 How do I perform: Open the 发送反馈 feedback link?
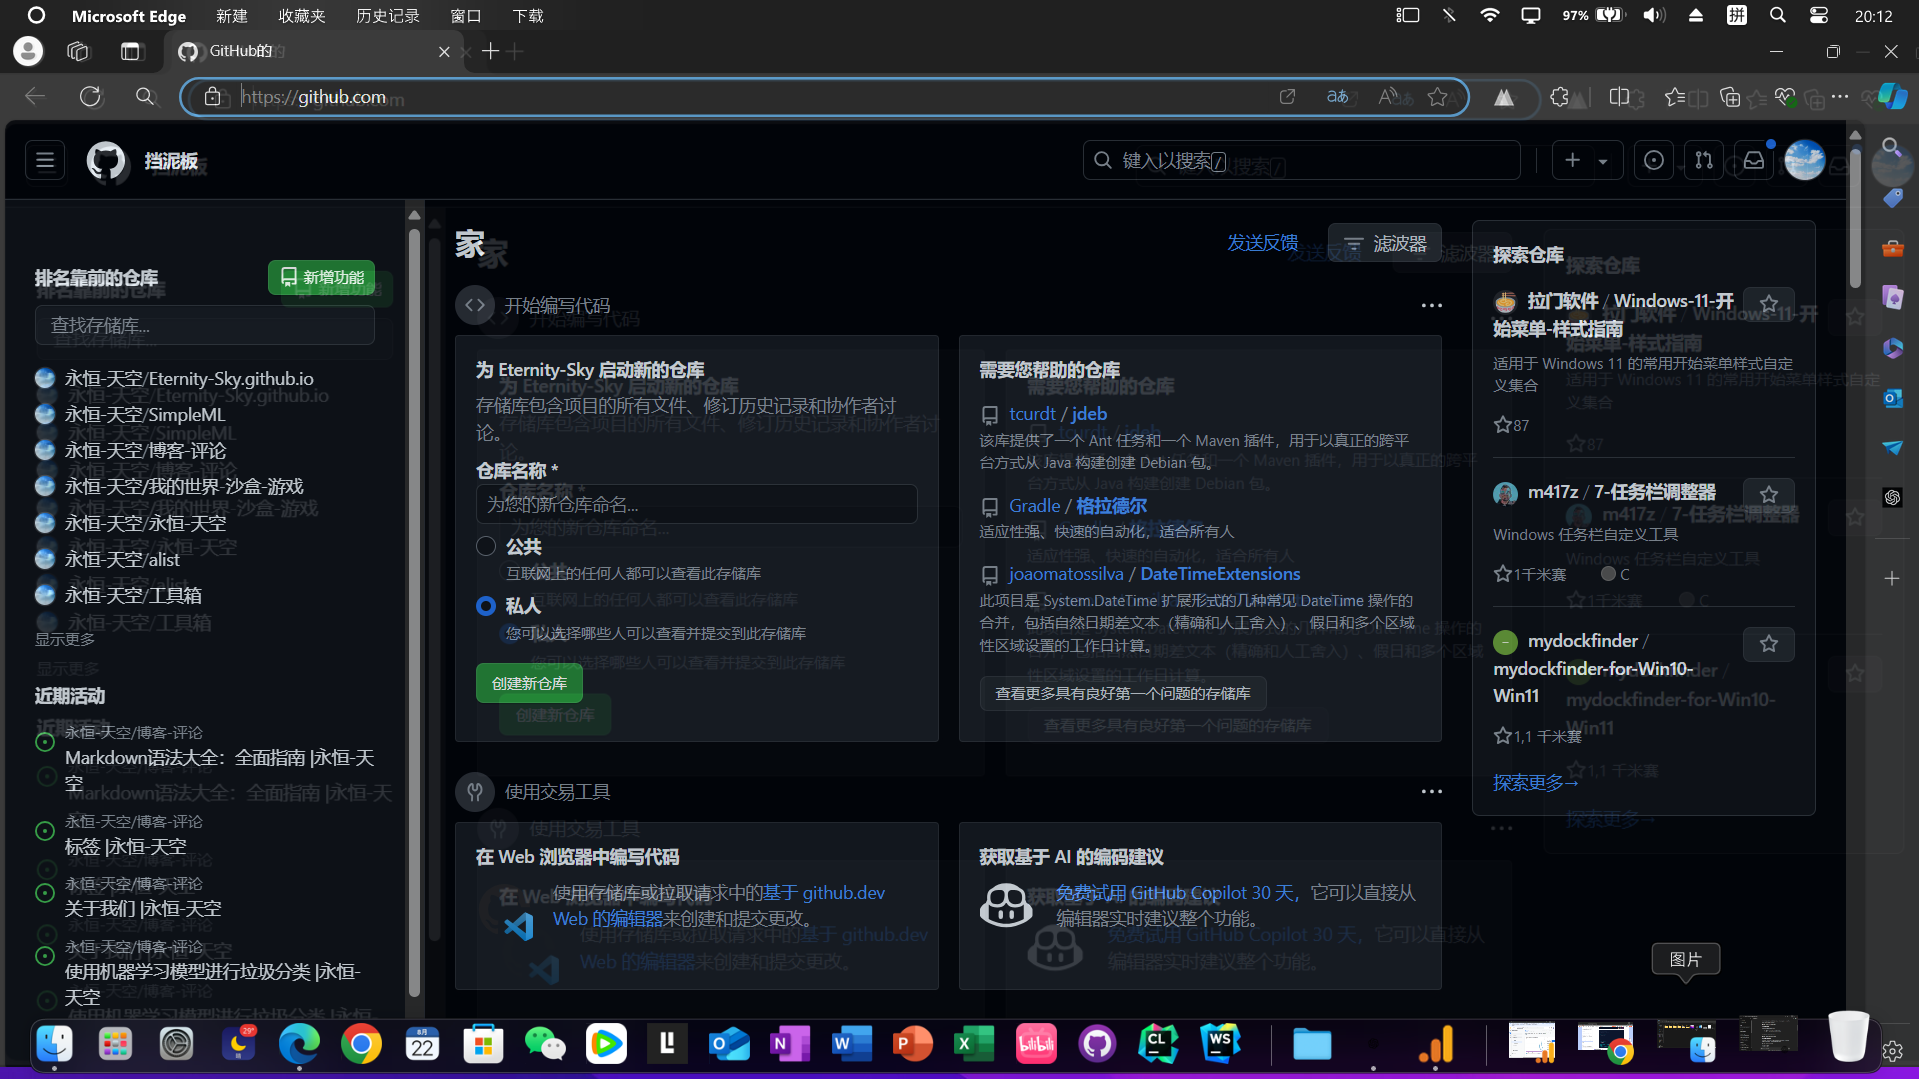pos(1262,243)
